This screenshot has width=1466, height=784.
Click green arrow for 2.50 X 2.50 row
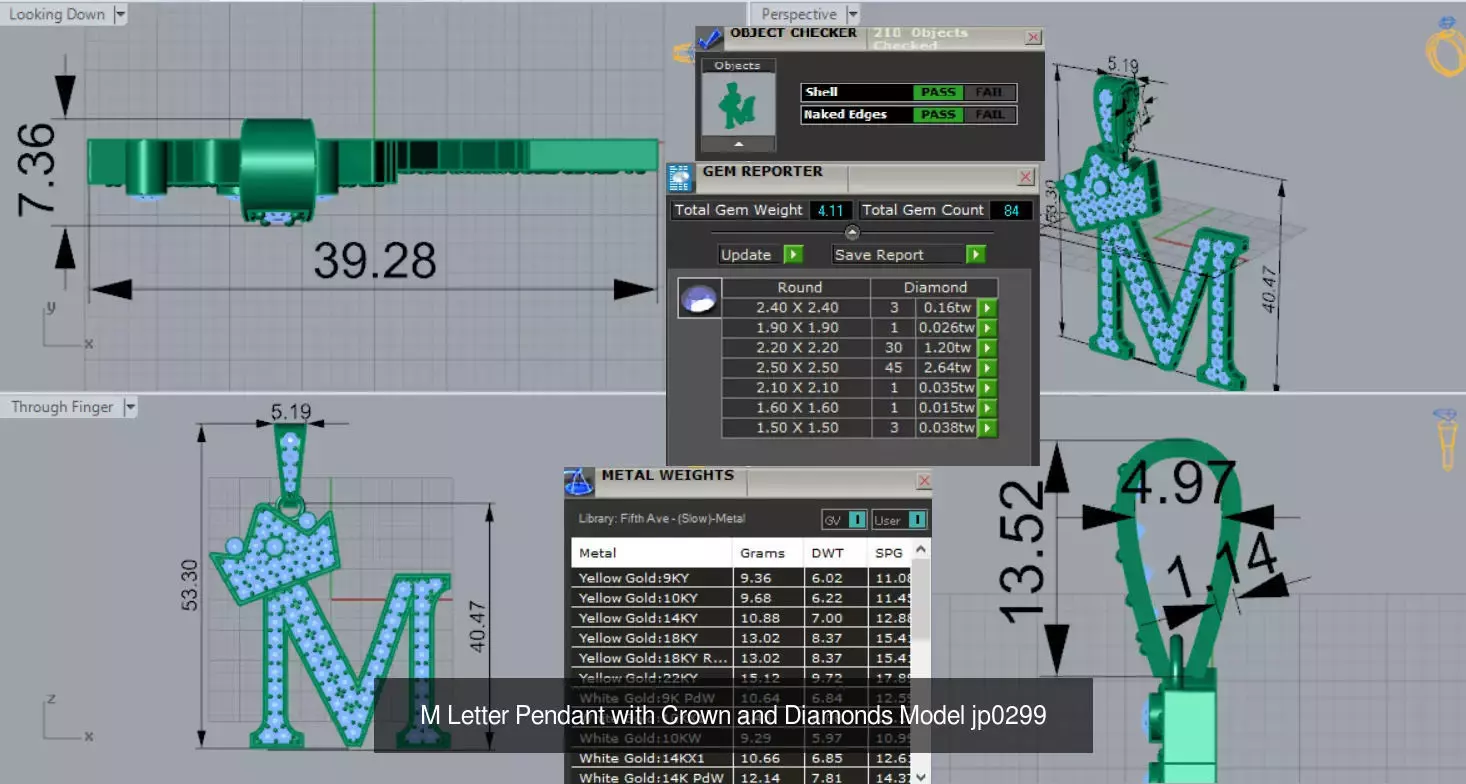(x=987, y=368)
